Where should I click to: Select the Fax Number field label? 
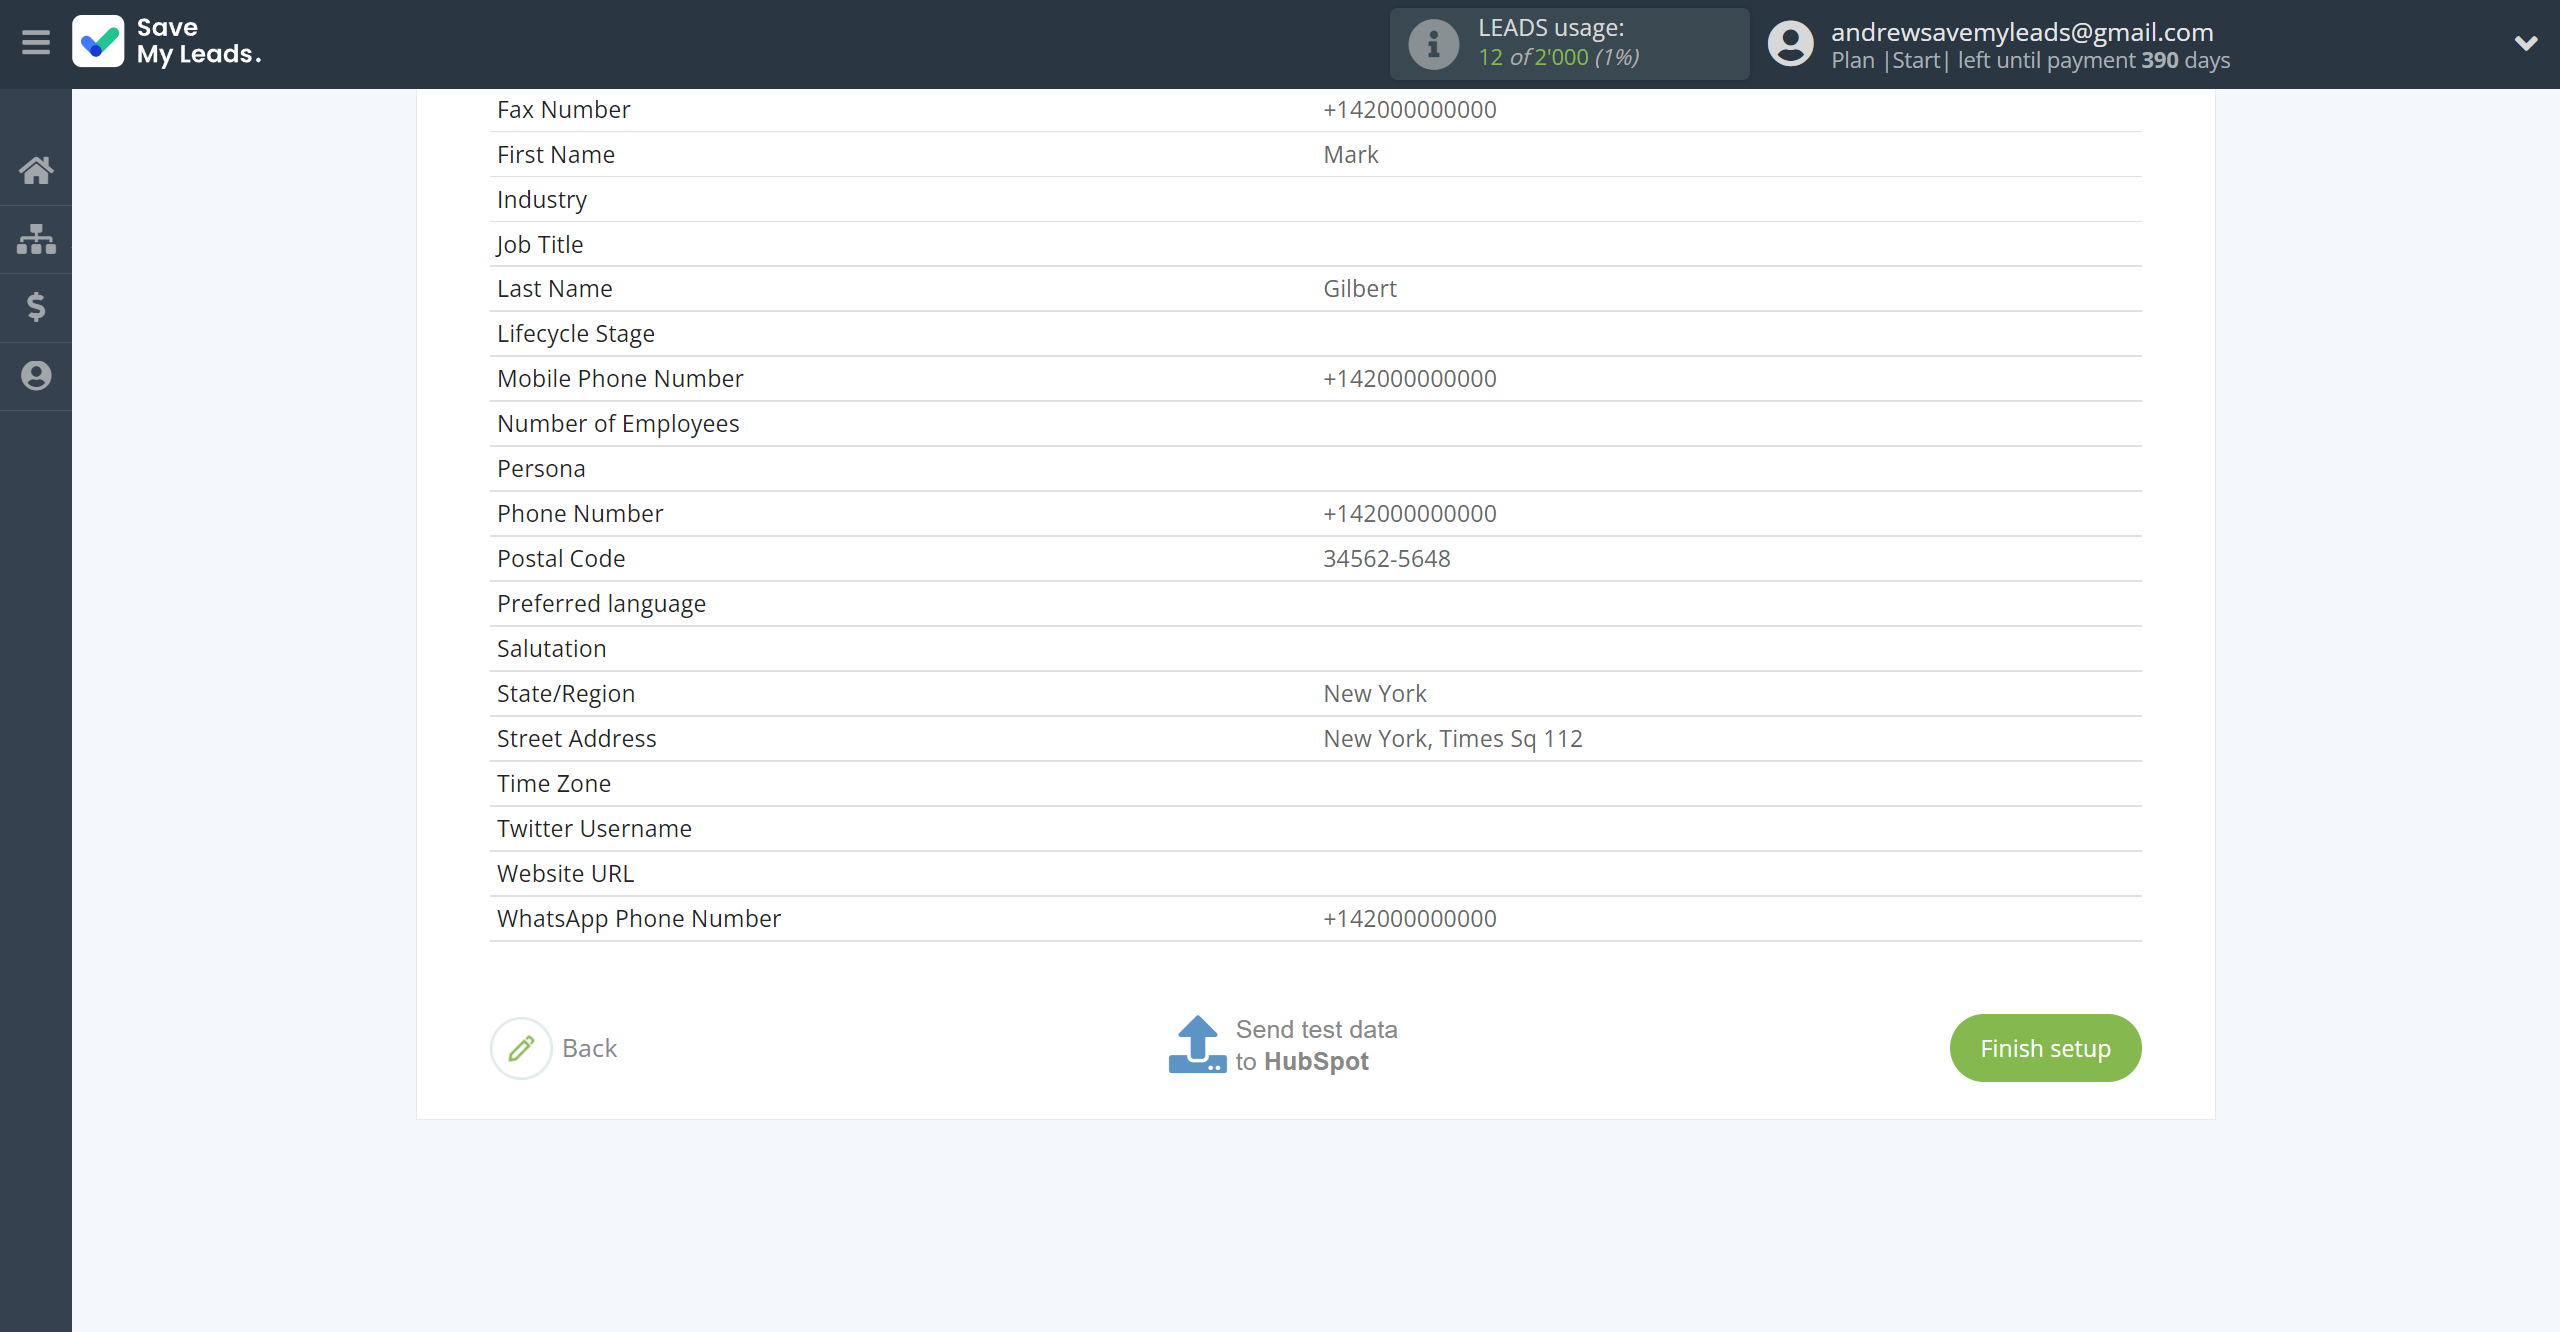[x=564, y=109]
